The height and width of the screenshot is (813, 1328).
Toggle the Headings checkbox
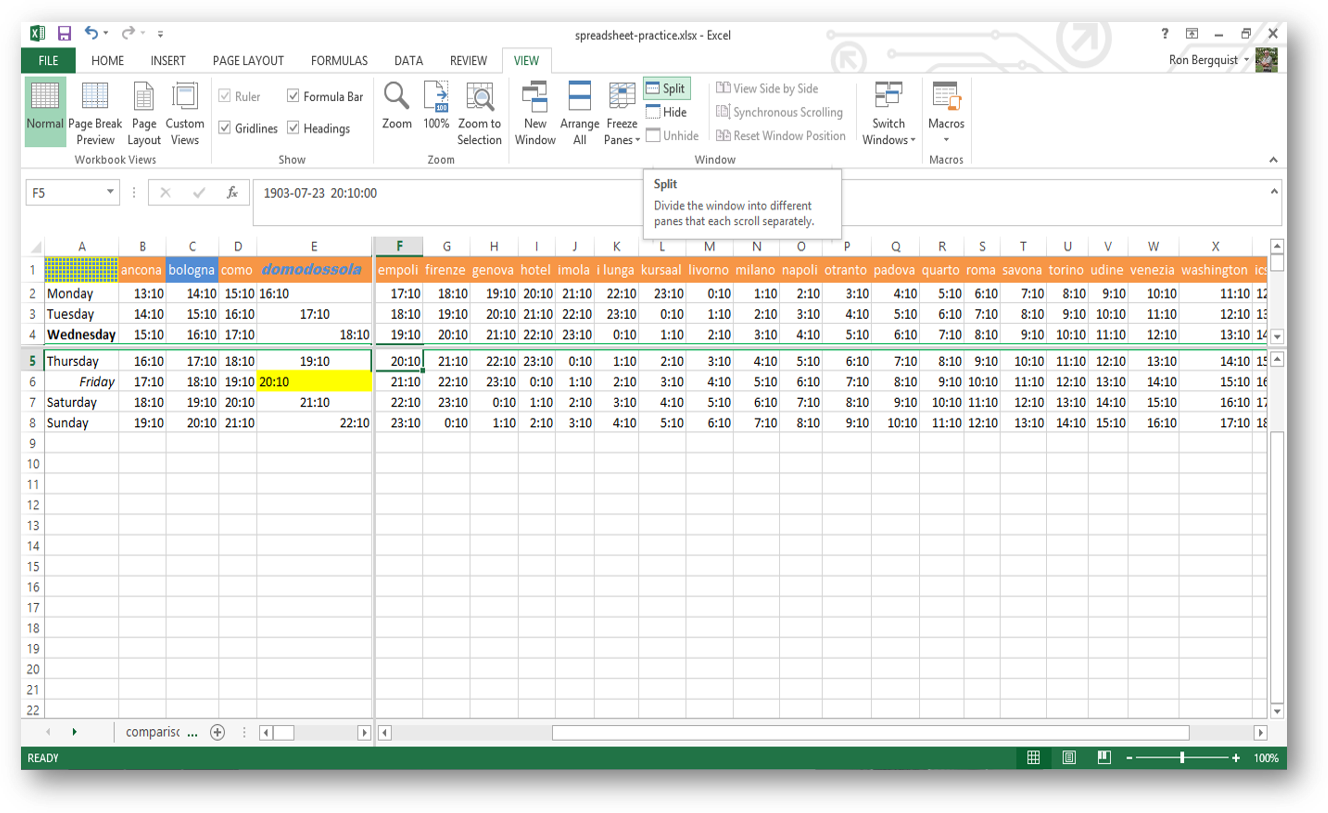(x=293, y=128)
